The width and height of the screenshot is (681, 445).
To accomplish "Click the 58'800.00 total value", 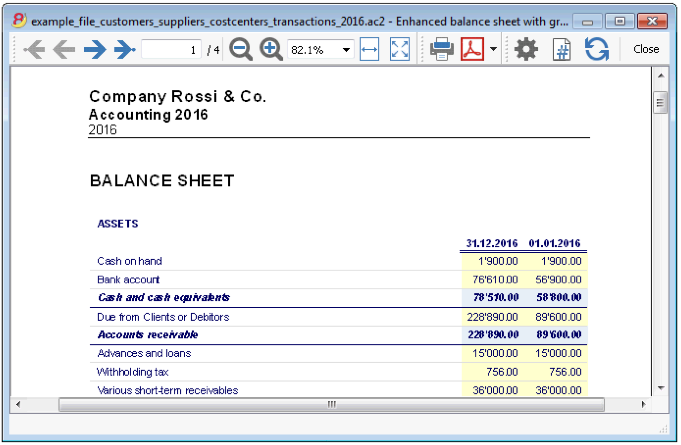I will [x=559, y=298].
